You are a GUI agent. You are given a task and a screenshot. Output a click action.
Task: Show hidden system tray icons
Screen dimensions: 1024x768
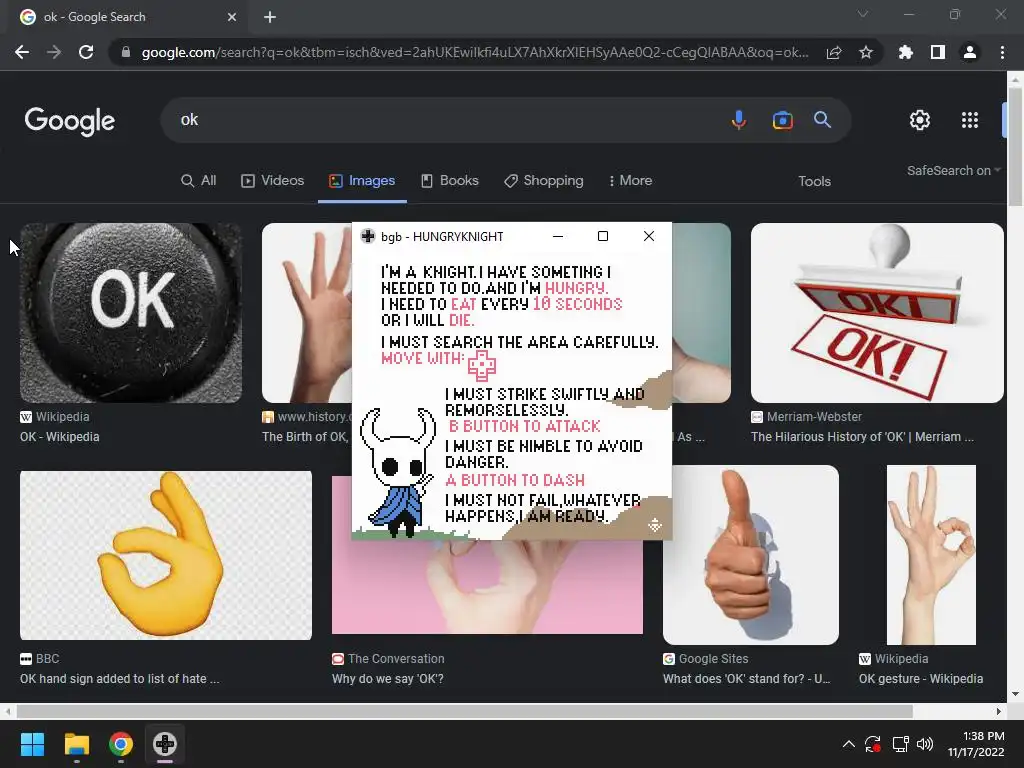(848, 744)
